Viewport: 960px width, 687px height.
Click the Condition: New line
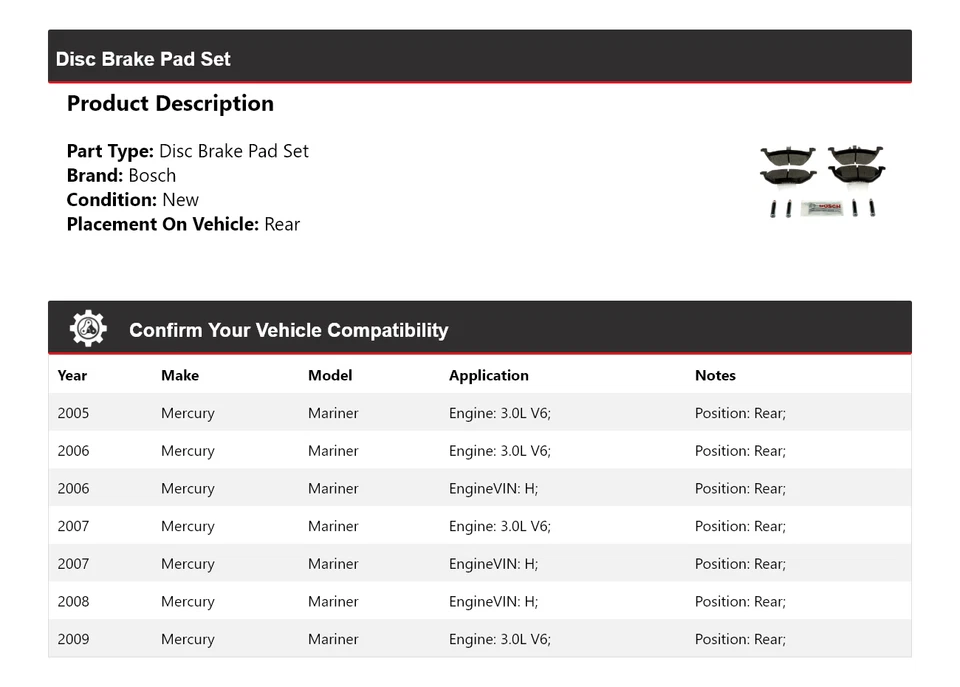(133, 200)
